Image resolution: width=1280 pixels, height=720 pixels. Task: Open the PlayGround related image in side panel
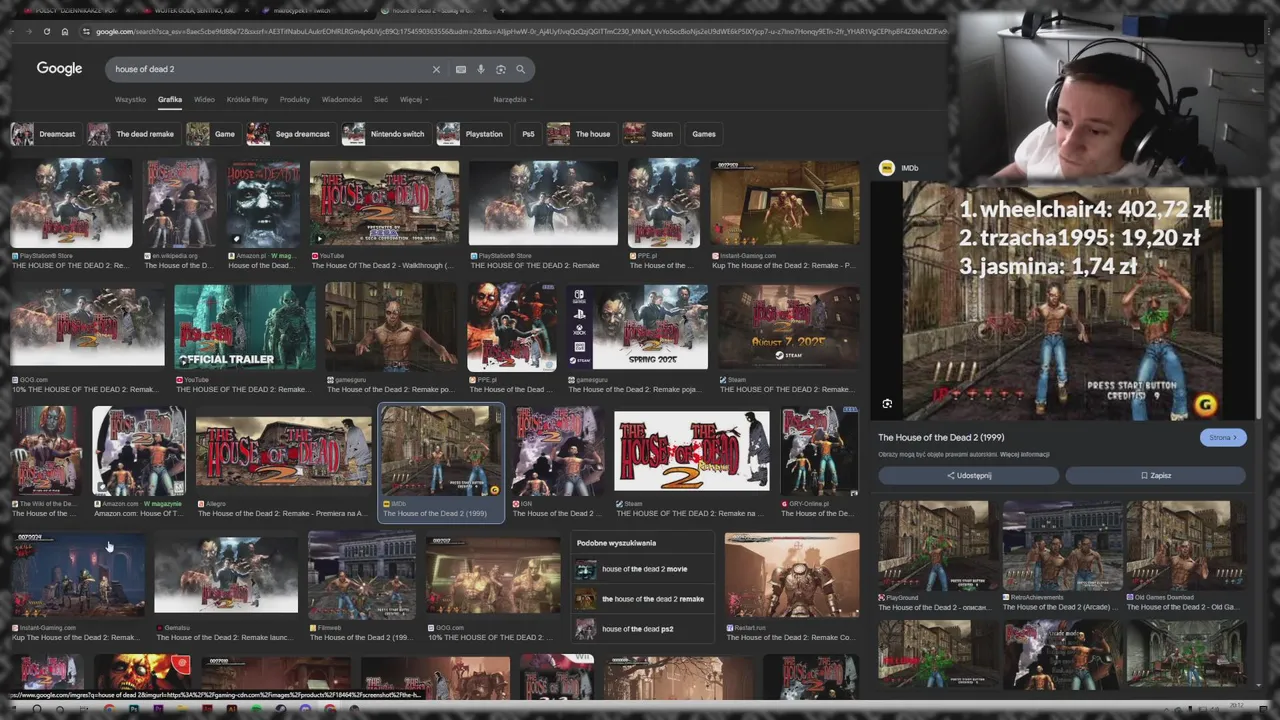pyautogui.click(x=933, y=545)
